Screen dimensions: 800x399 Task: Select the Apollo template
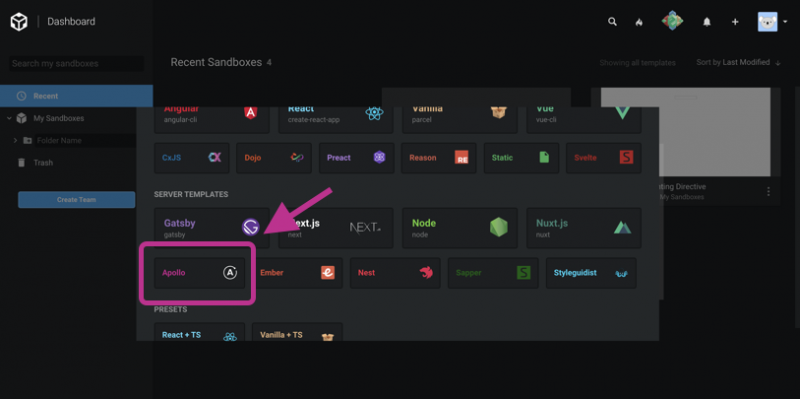click(199, 273)
